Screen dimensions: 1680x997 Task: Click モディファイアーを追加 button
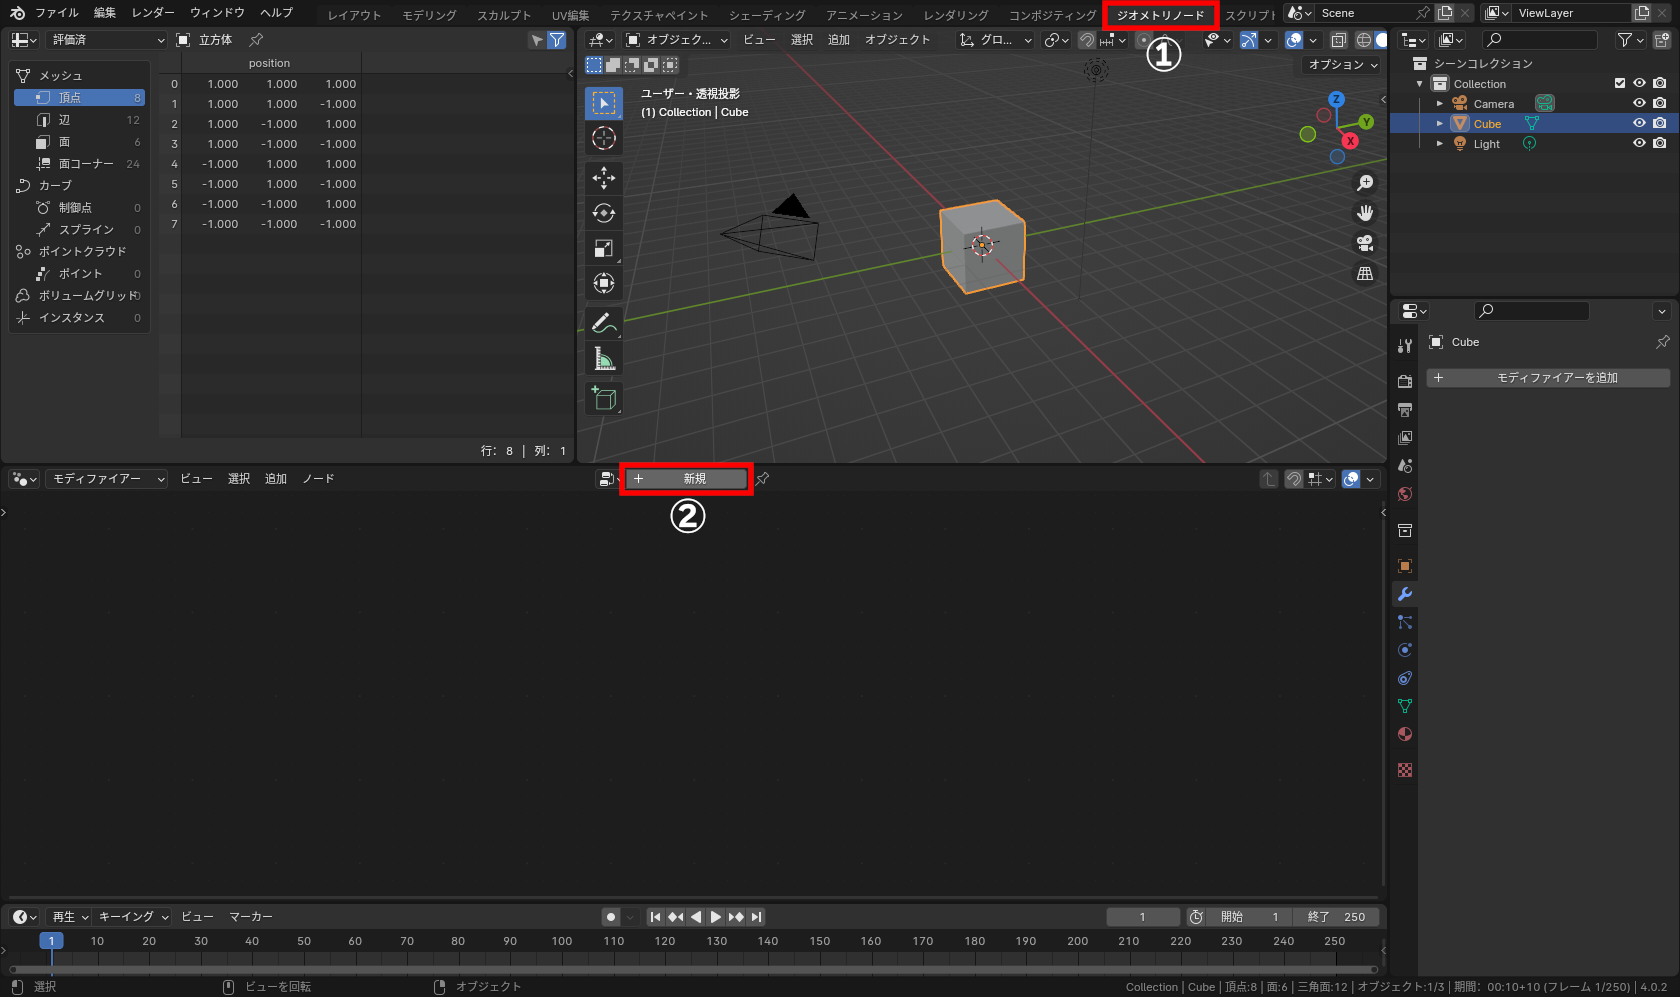(1548, 378)
